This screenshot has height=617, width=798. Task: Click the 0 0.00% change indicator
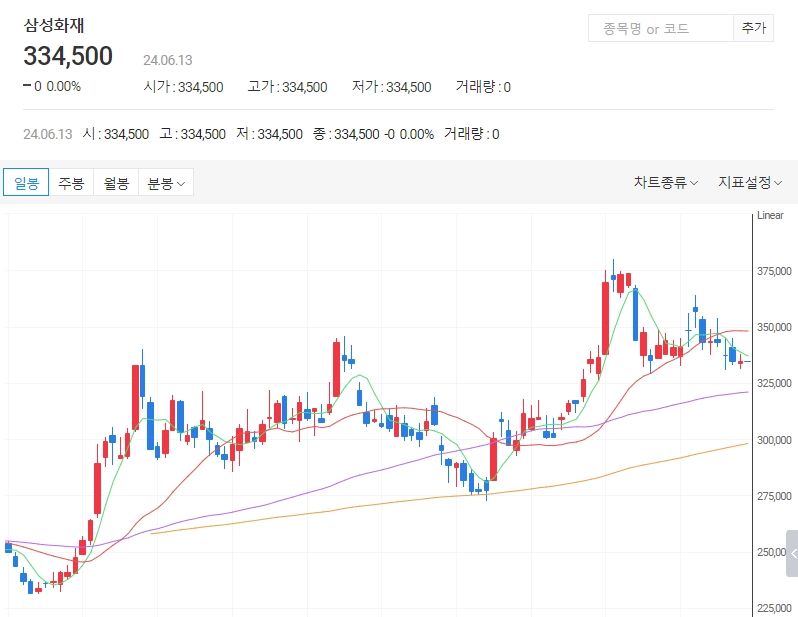click(x=52, y=87)
